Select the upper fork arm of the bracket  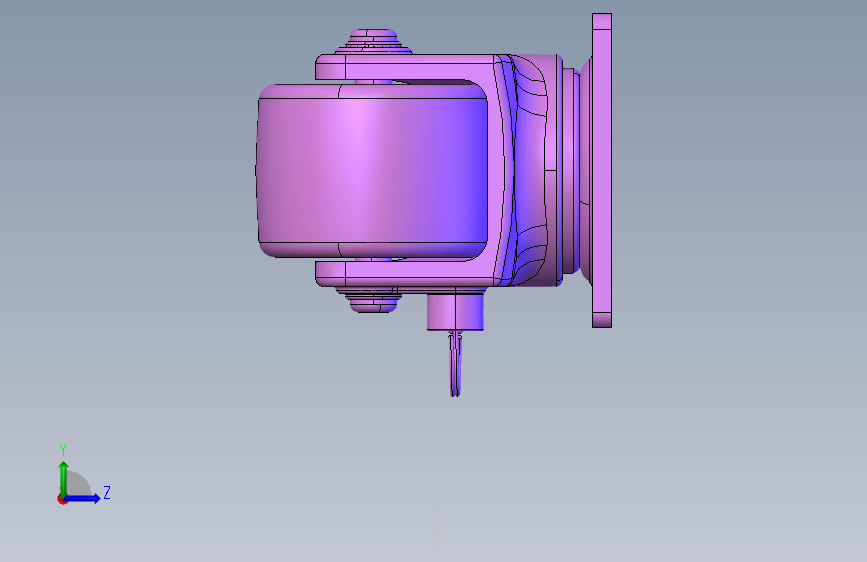(406, 67)
